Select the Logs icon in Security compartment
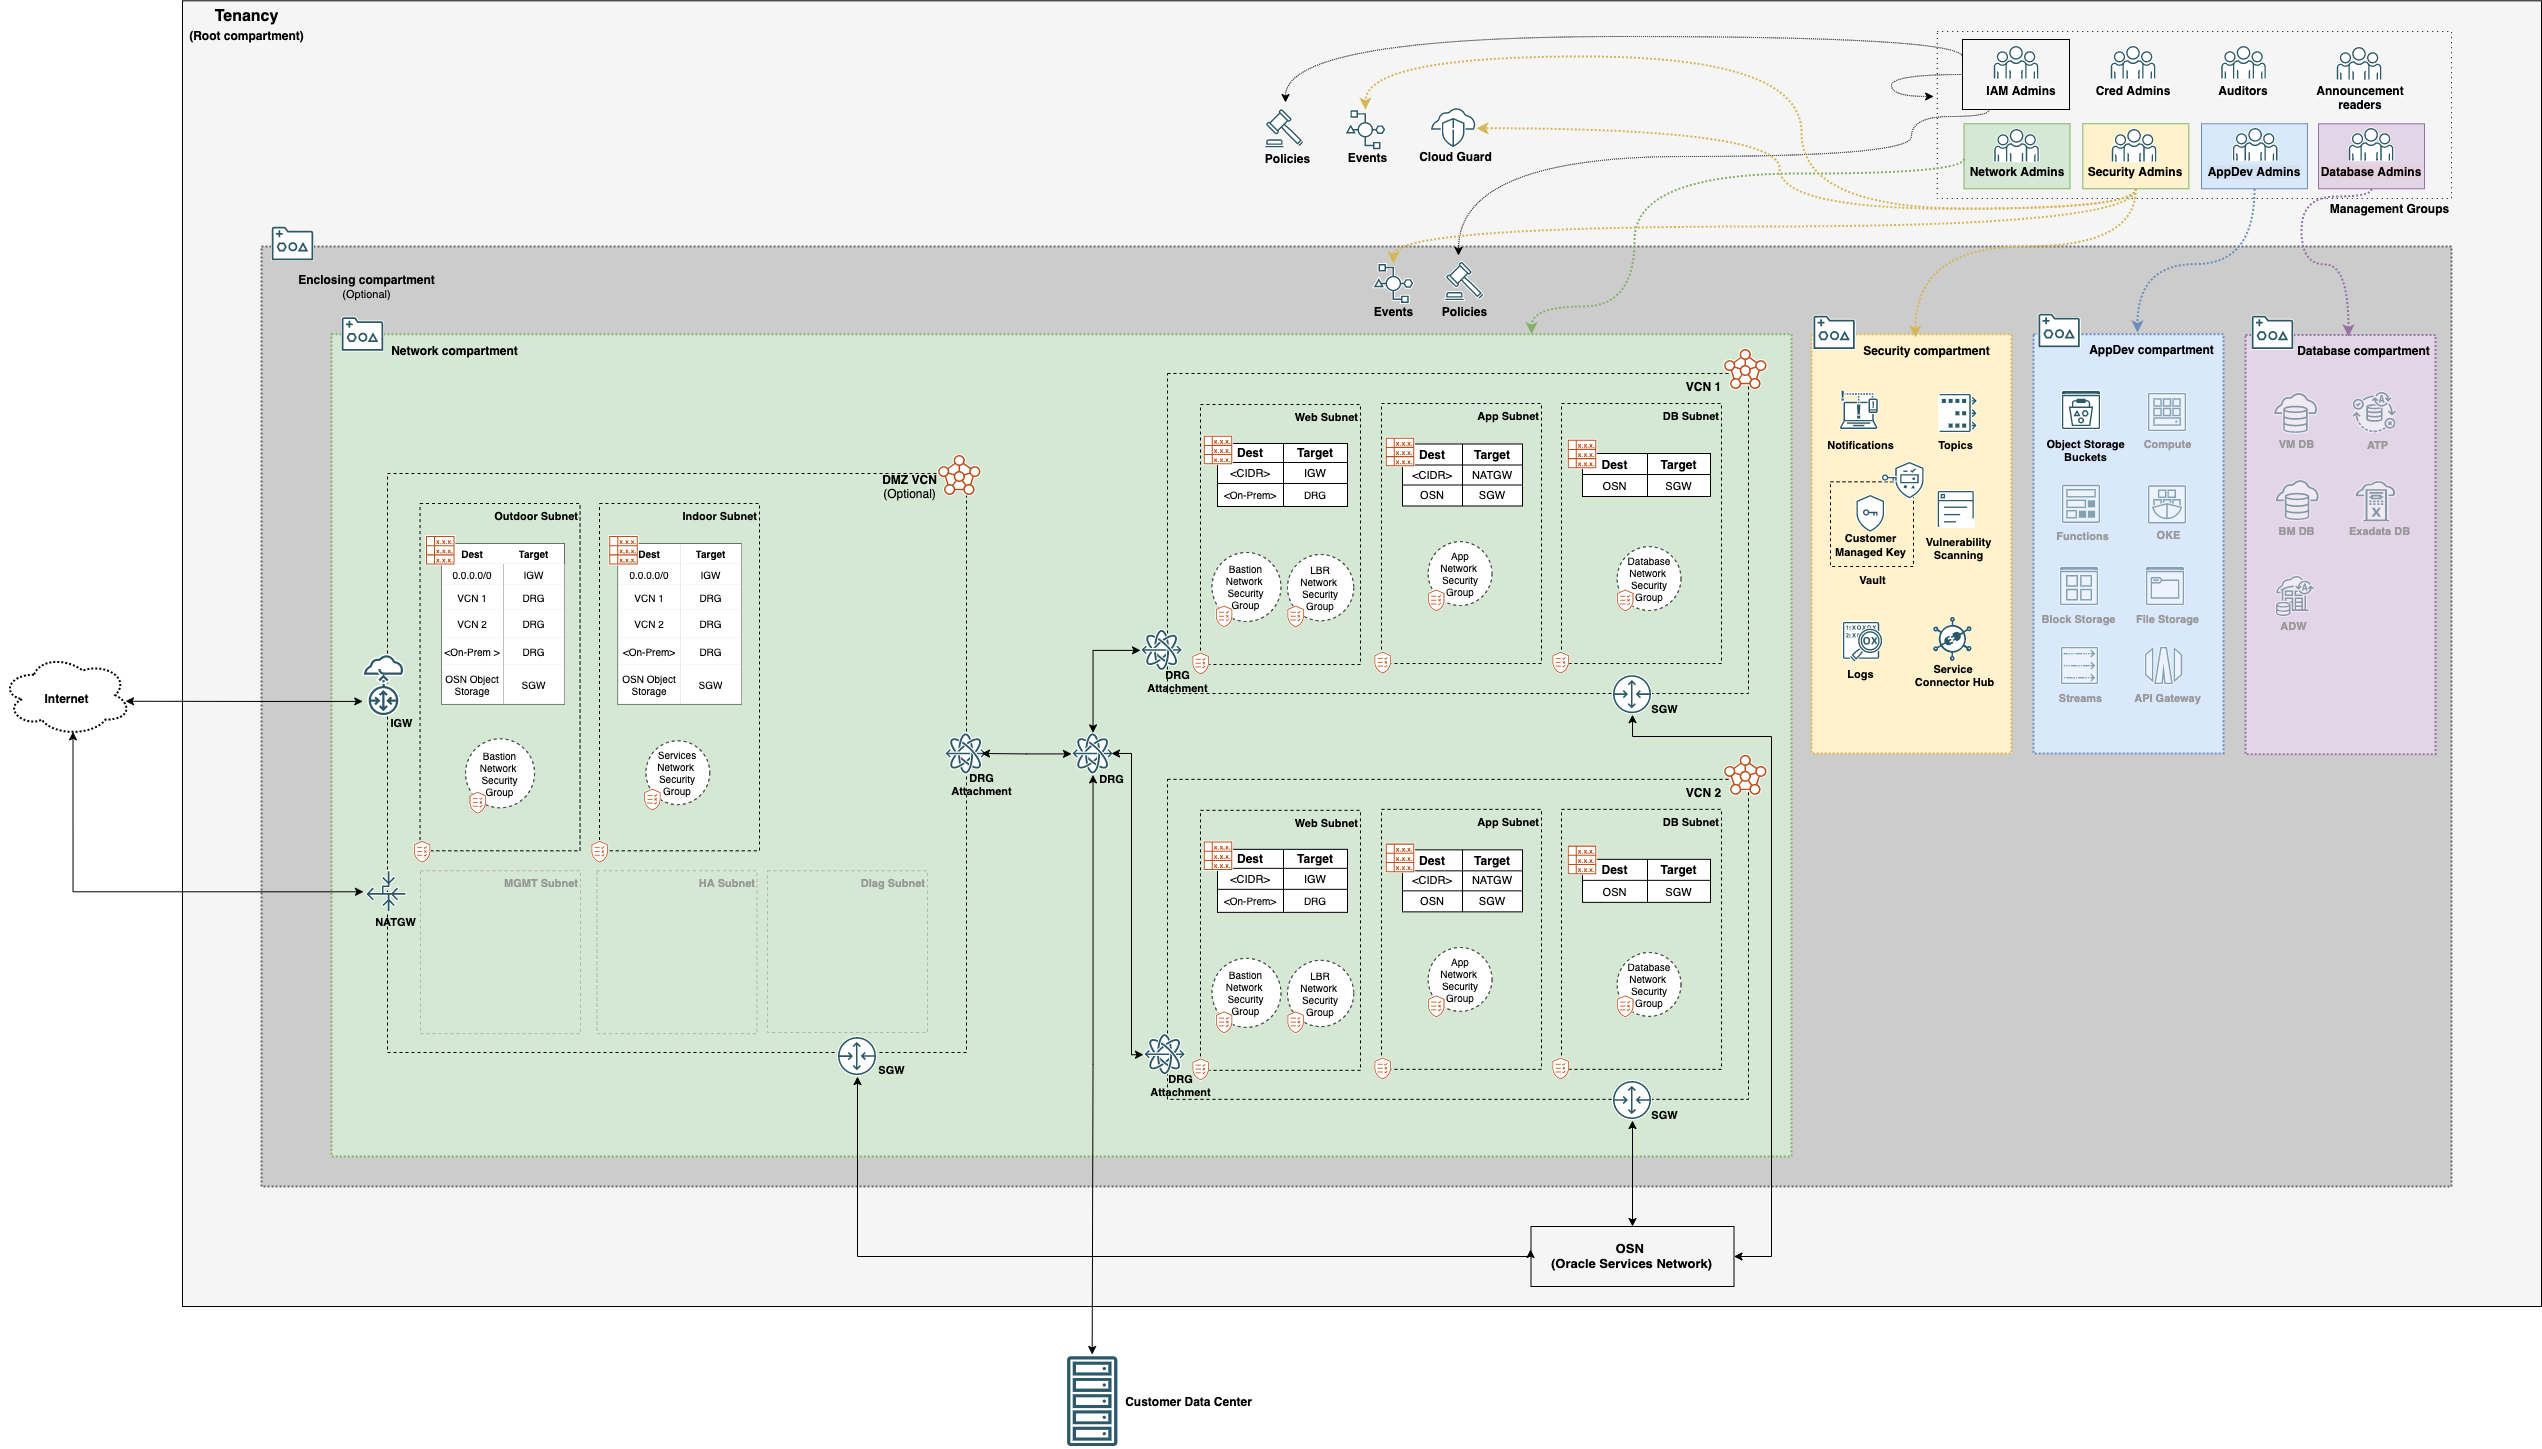This screenshot has height=1449, width=2542. tap(1862, 642)
